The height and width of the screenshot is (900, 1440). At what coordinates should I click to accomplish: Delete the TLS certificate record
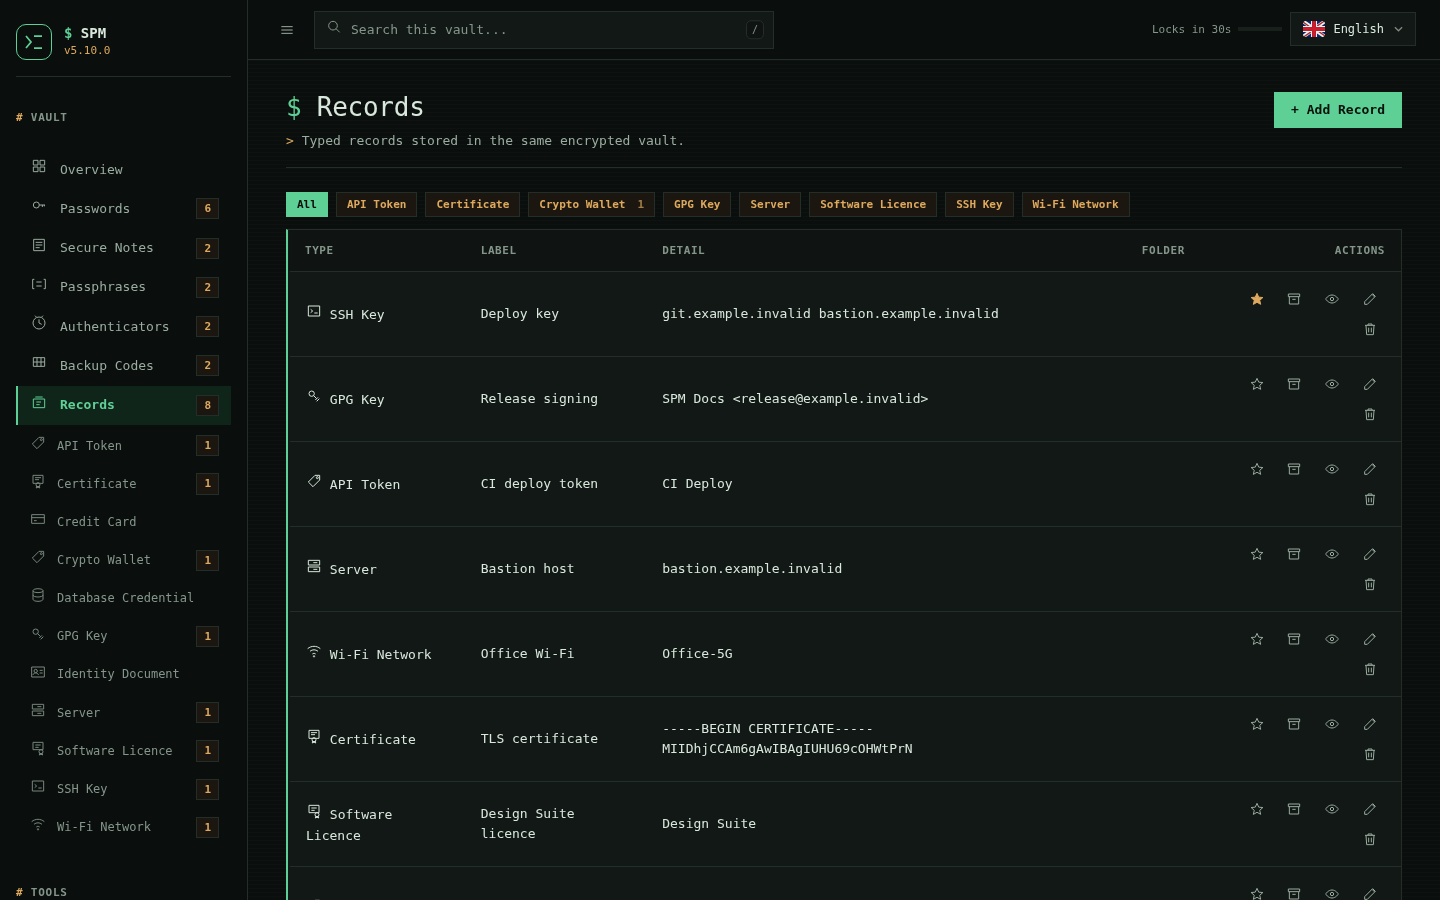(1370, 754)
